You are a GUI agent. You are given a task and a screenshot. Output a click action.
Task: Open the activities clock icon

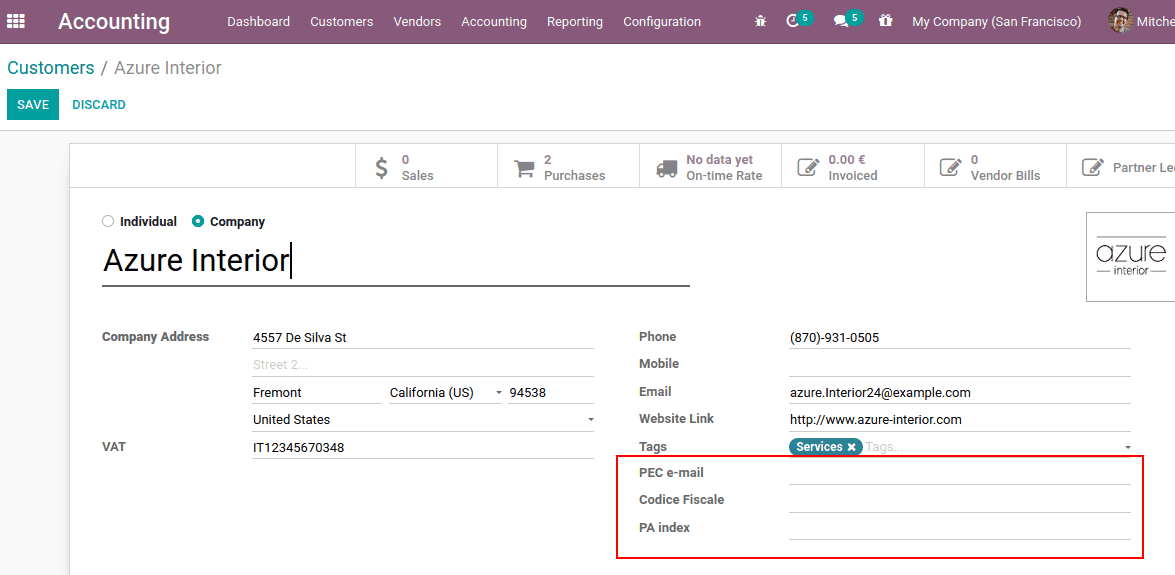794,22
